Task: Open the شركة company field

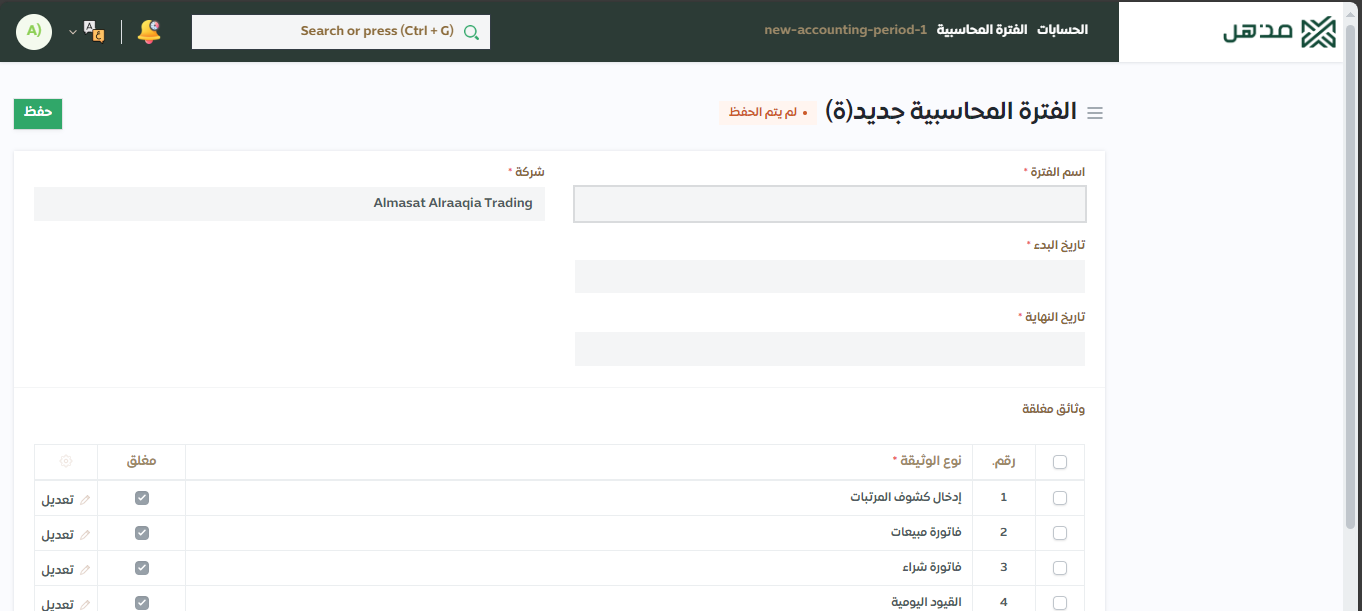Action: click(289, 203)
